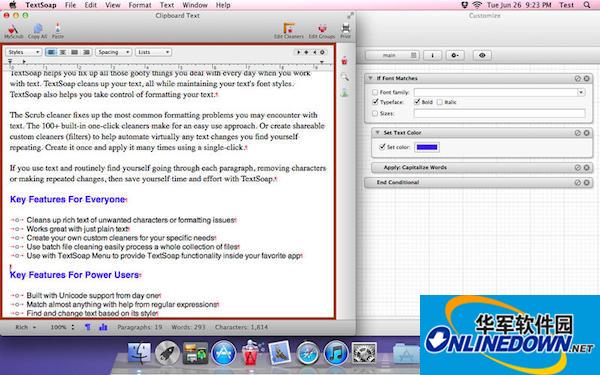The height and width of the screenshot is (375, 600).
Task: Open the 100% zoom stepper popup
Action: tap(62, 327)
